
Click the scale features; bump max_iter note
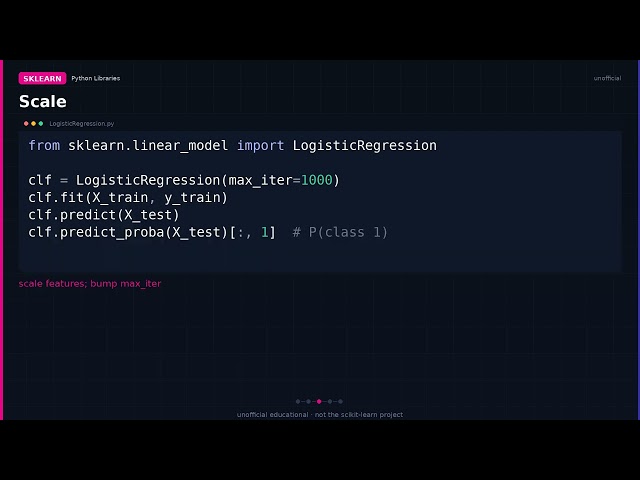click(90, 284)
